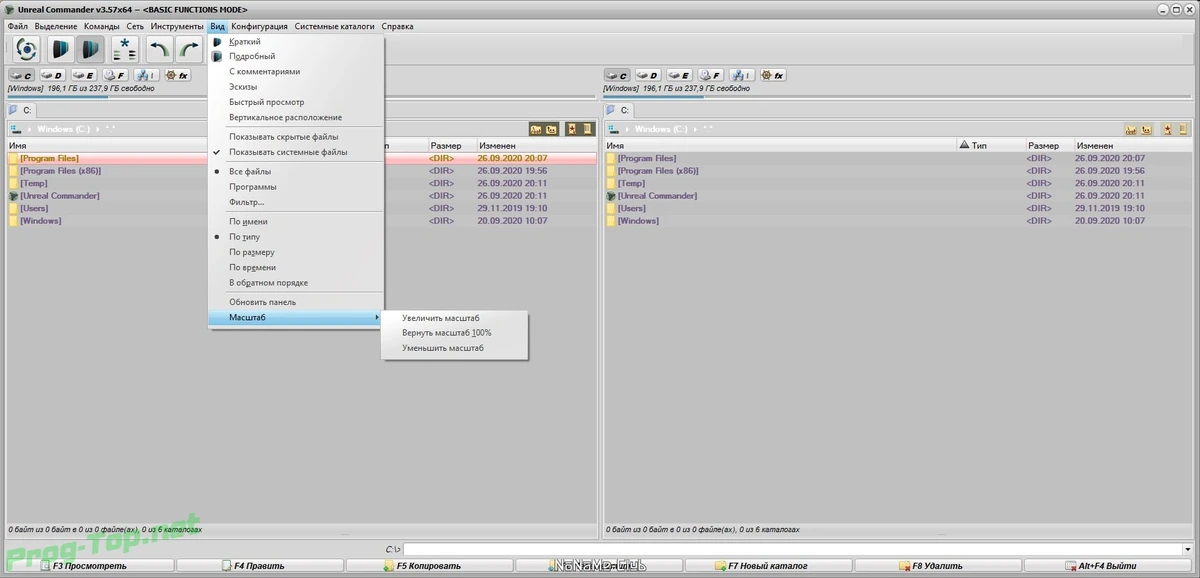Click right panel star favorites icon

[x=1167, y=129]
